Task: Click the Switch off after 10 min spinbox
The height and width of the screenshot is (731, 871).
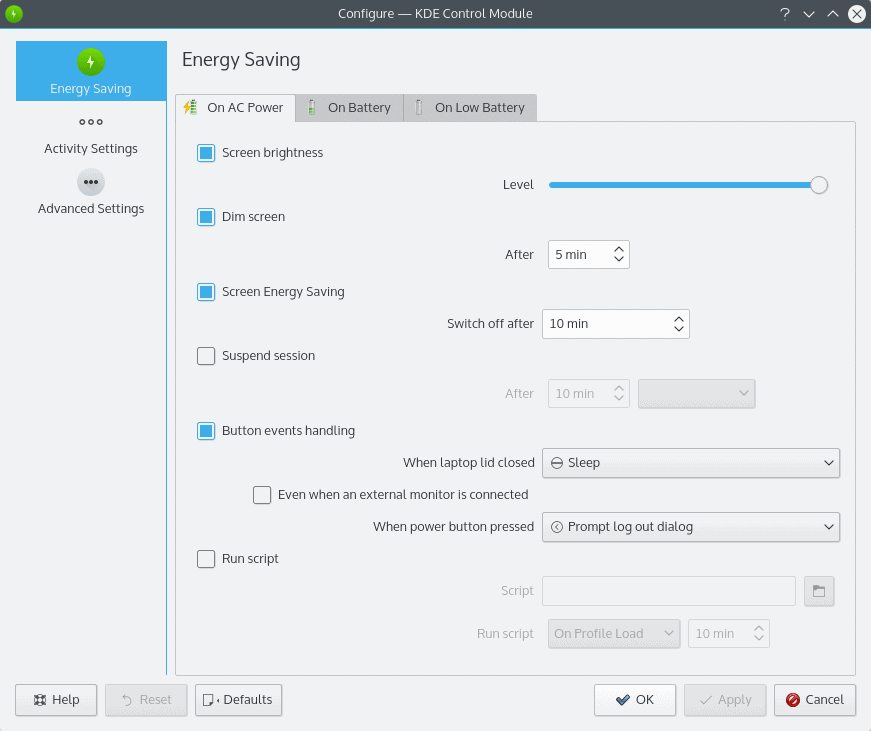Action: (x=606, y=324)
